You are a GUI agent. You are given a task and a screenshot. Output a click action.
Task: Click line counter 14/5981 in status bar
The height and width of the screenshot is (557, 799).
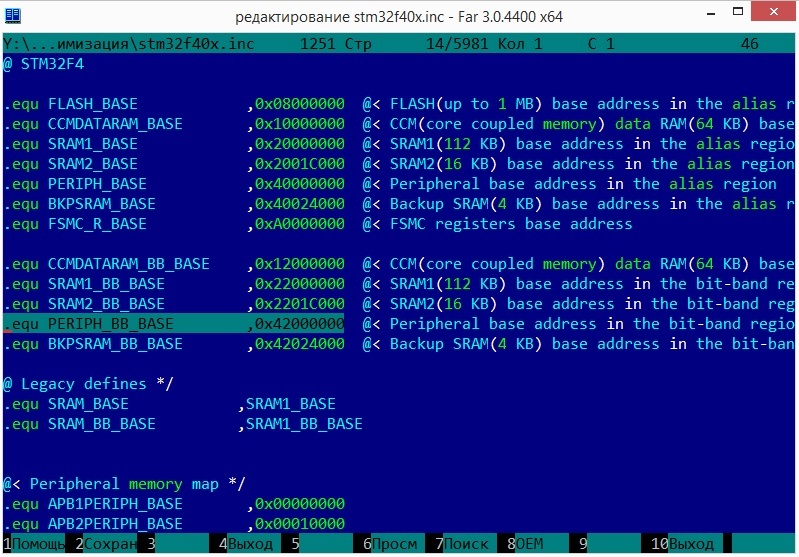pyautogui.click(x=457, y=44)
